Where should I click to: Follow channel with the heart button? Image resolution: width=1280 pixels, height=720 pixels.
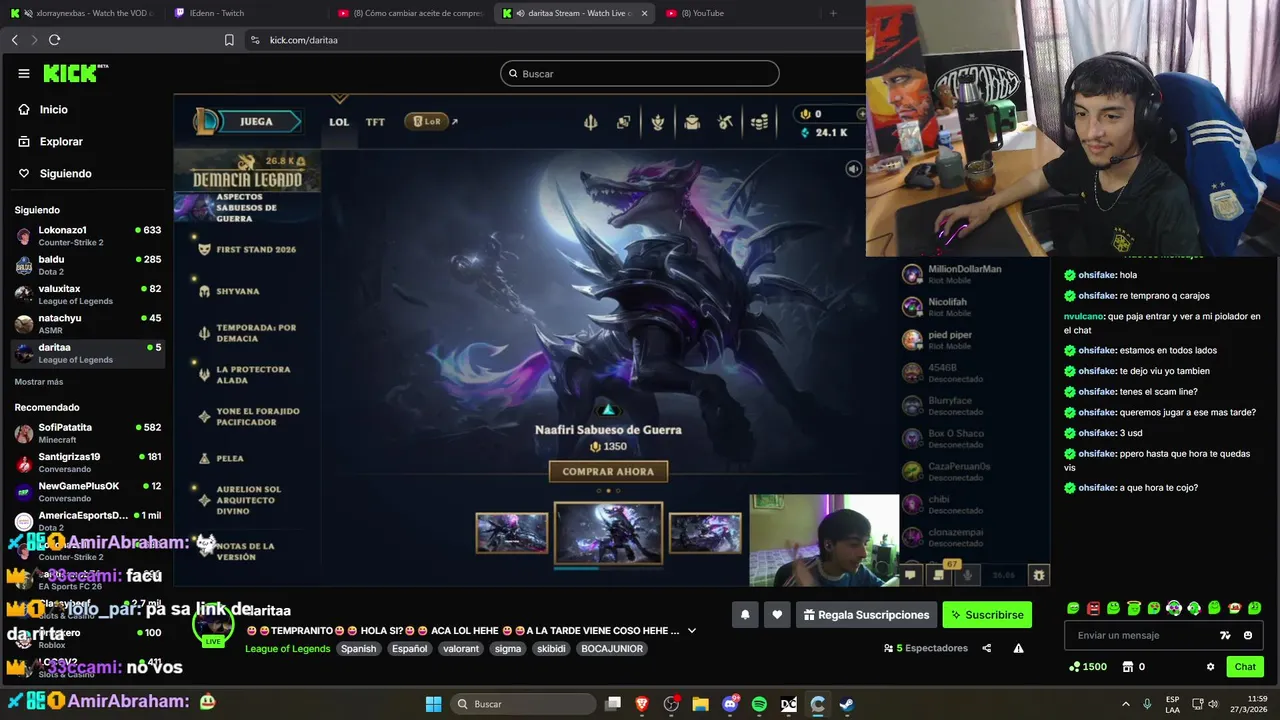[777, 615]
